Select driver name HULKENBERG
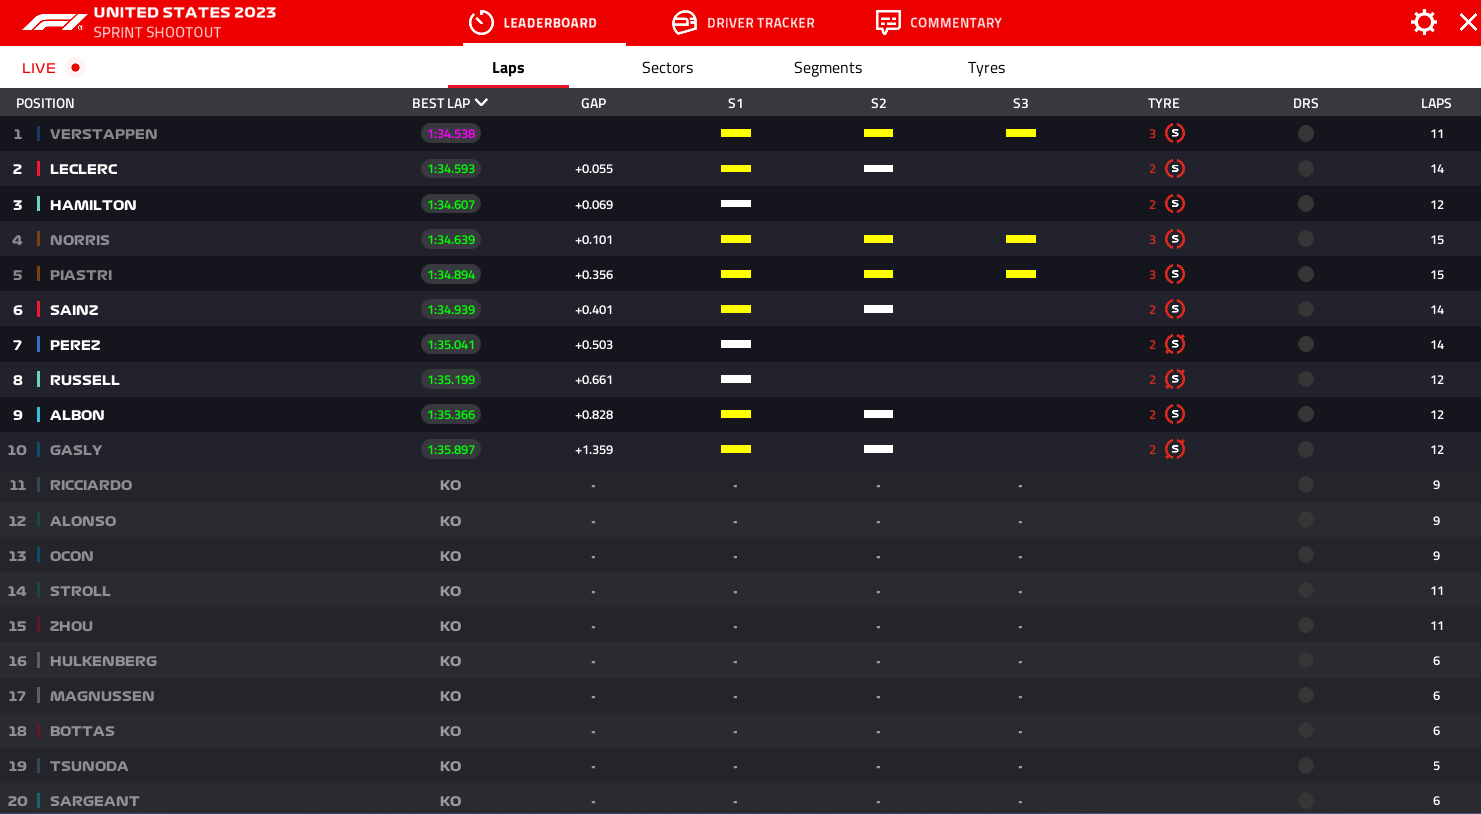This screenshot has width=1481, height=814. click(103, 661)
